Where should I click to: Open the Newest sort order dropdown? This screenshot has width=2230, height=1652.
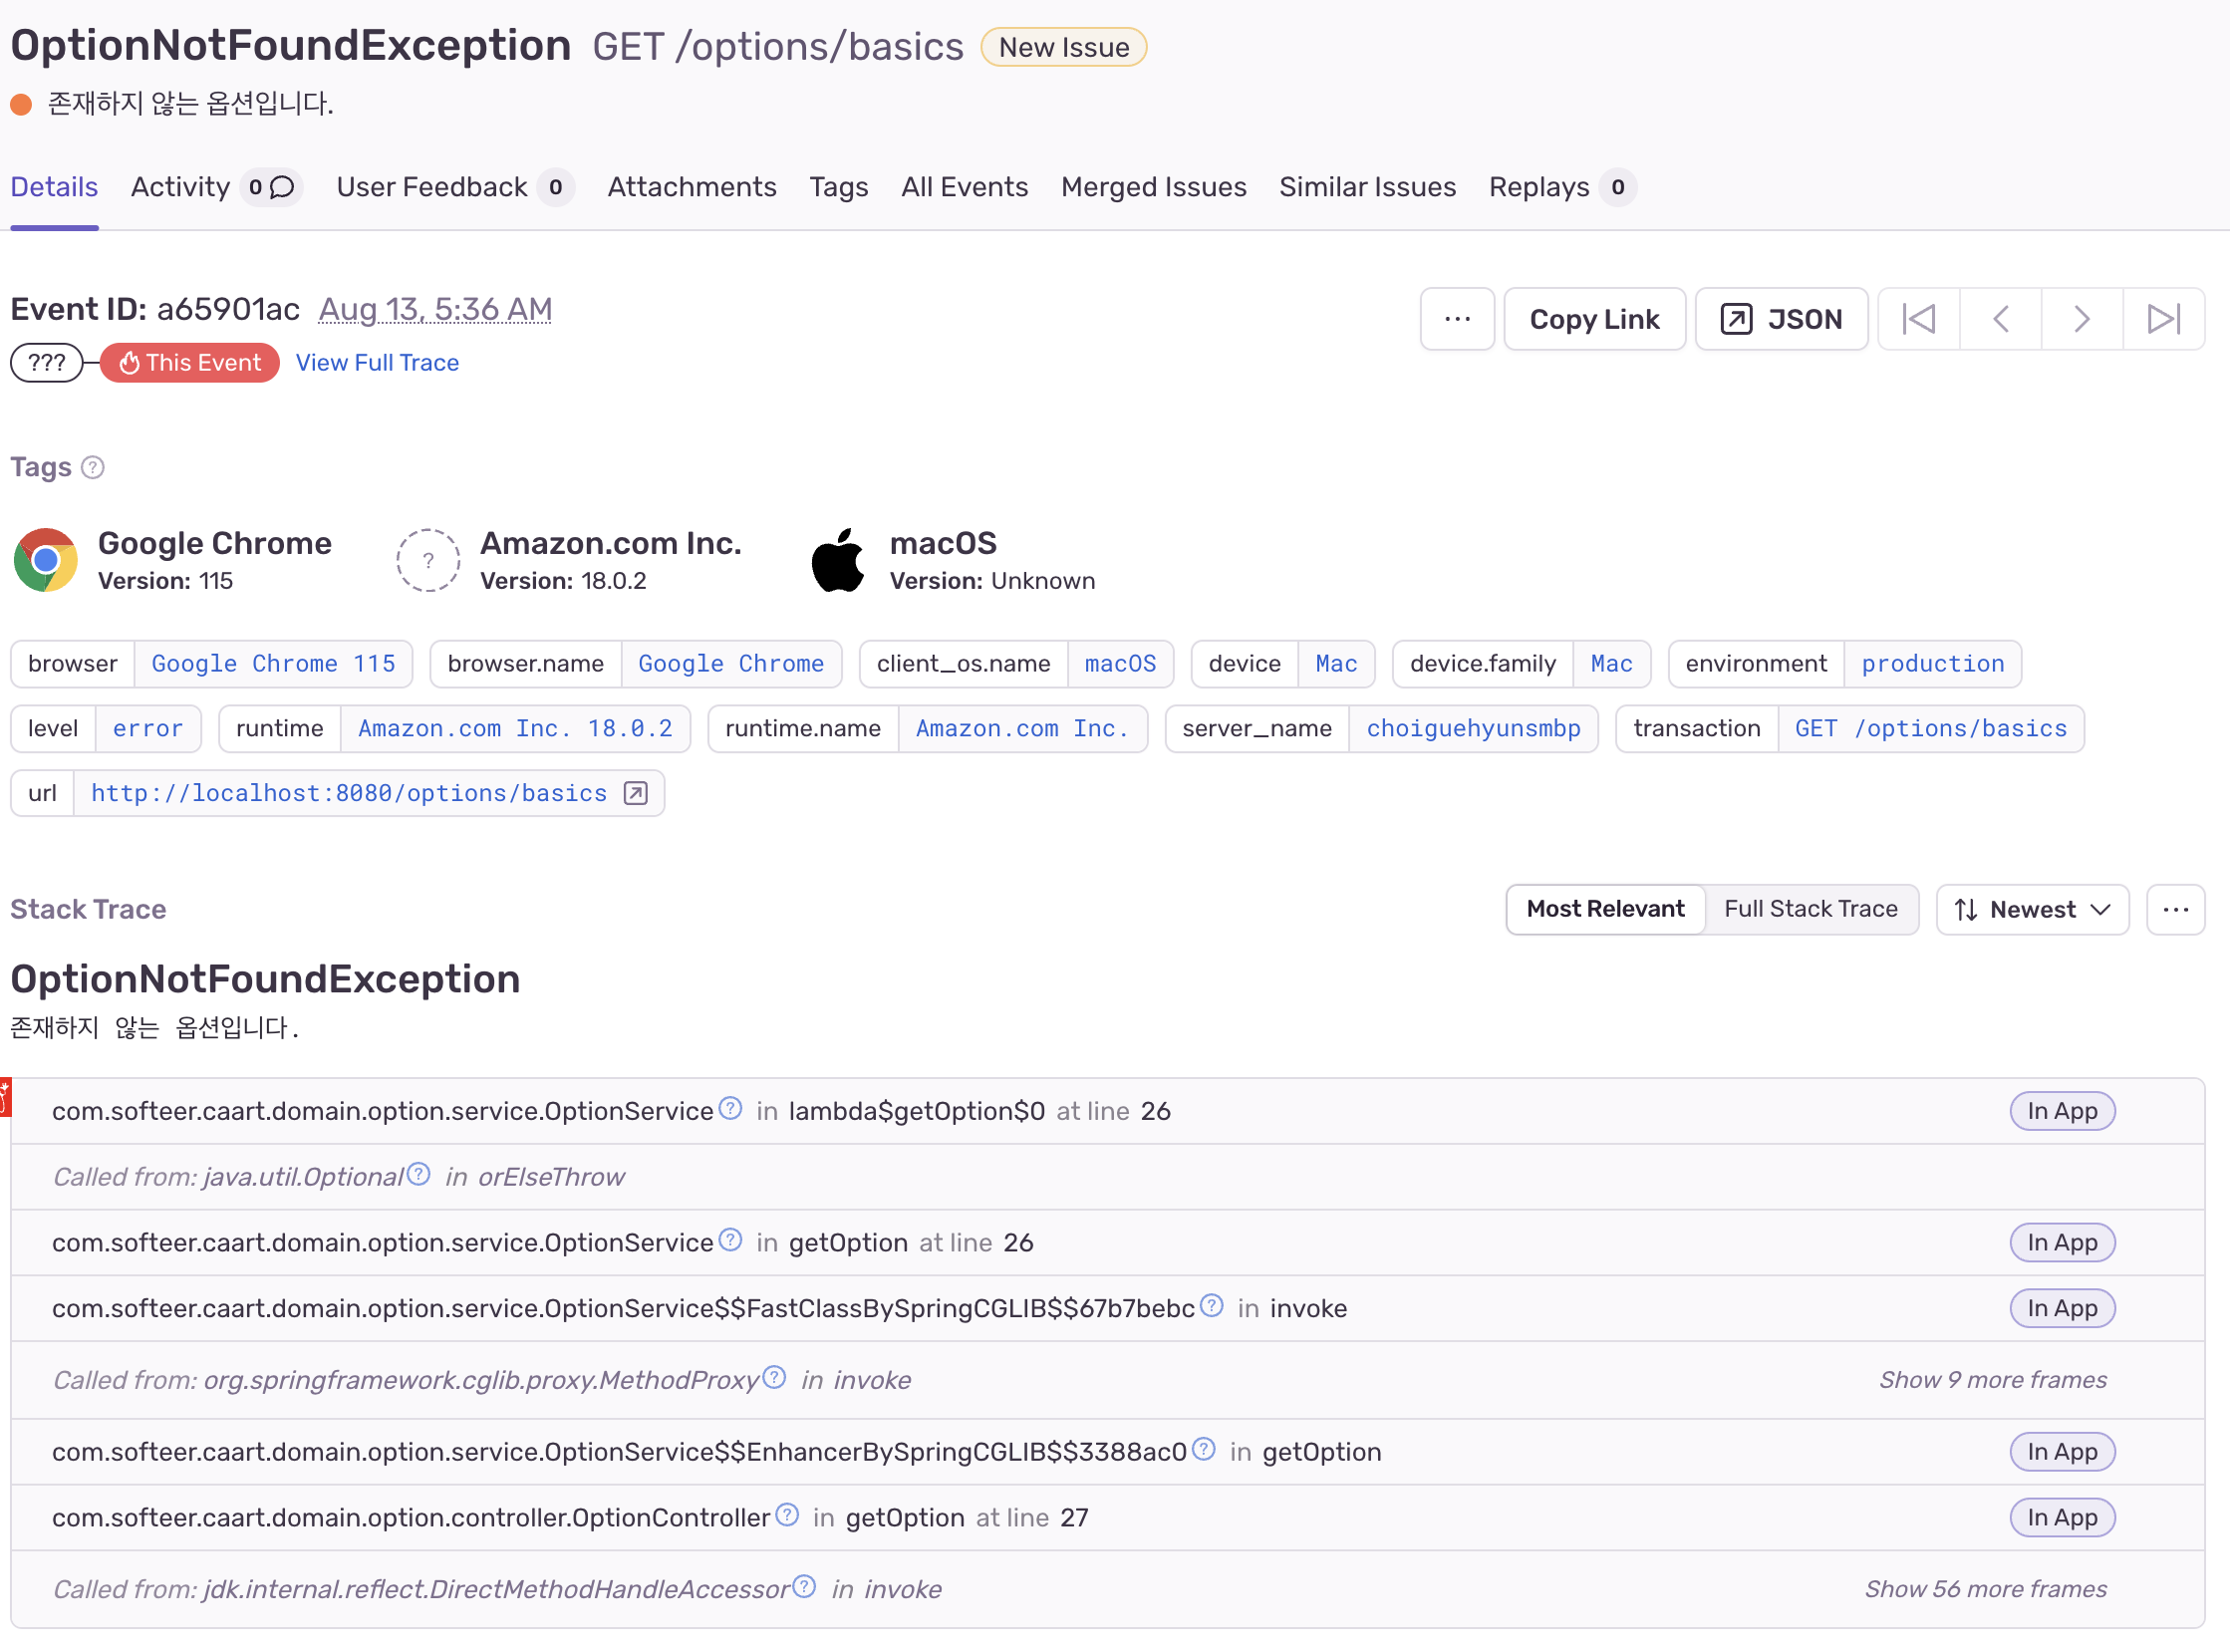(2032, 909)
